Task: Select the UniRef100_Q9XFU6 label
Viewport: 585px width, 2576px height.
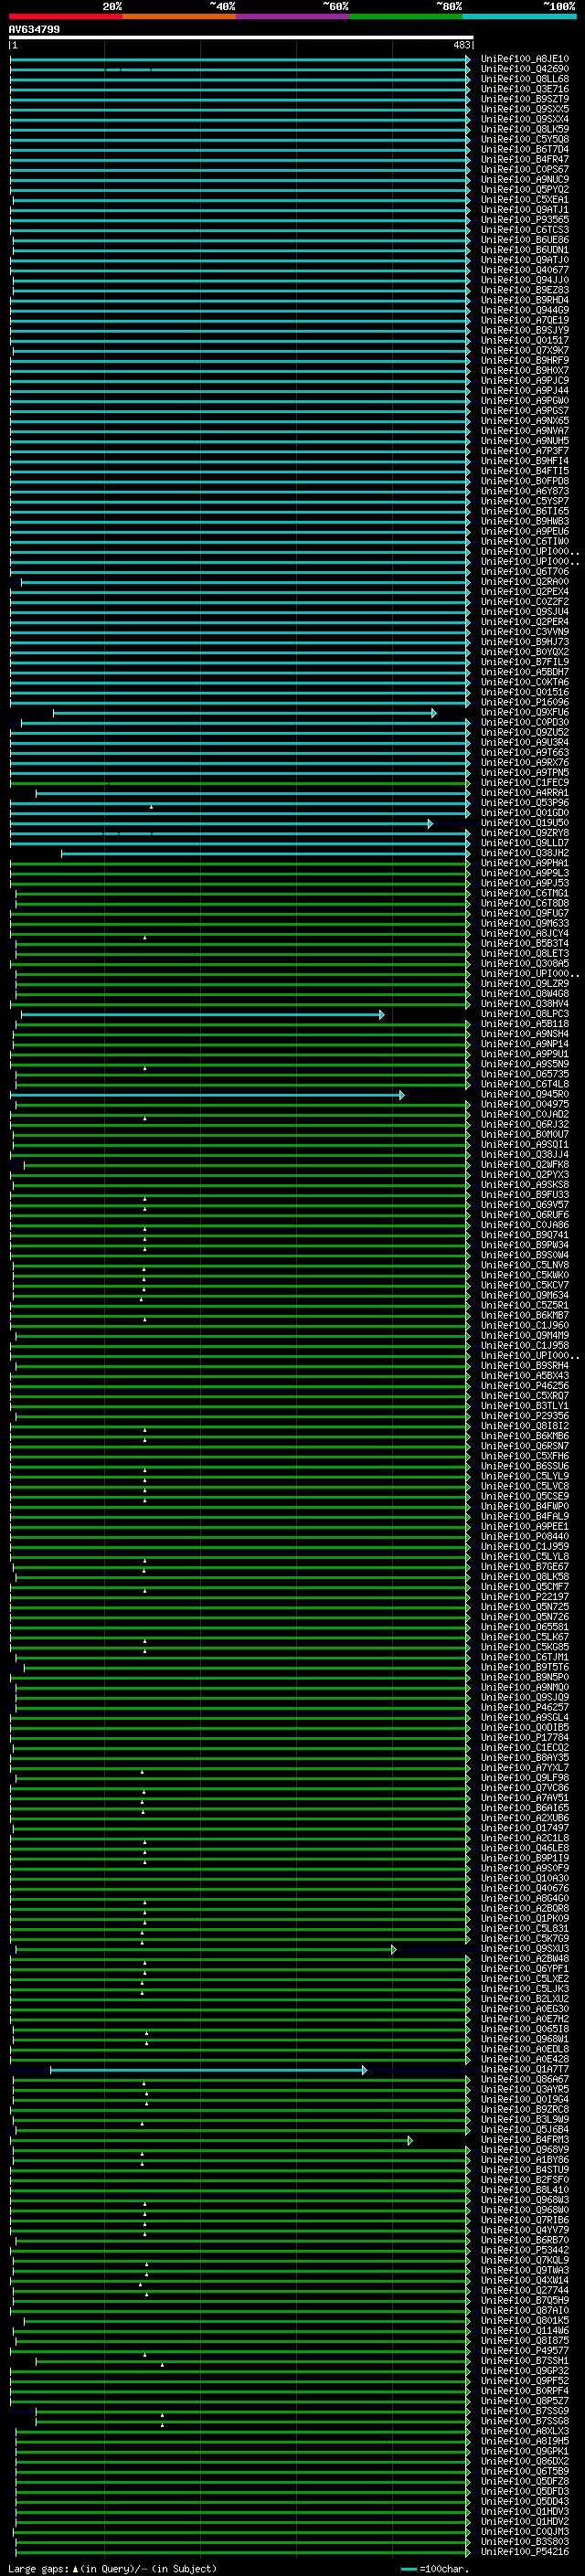Action: point(525,712)
